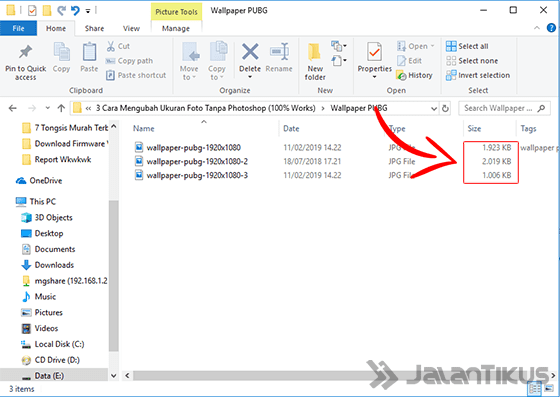Image resolution: width=560 pixels, height=397 pixels.
Task: Switch to large icons view toggle
Action: click(x=549, y=388)
